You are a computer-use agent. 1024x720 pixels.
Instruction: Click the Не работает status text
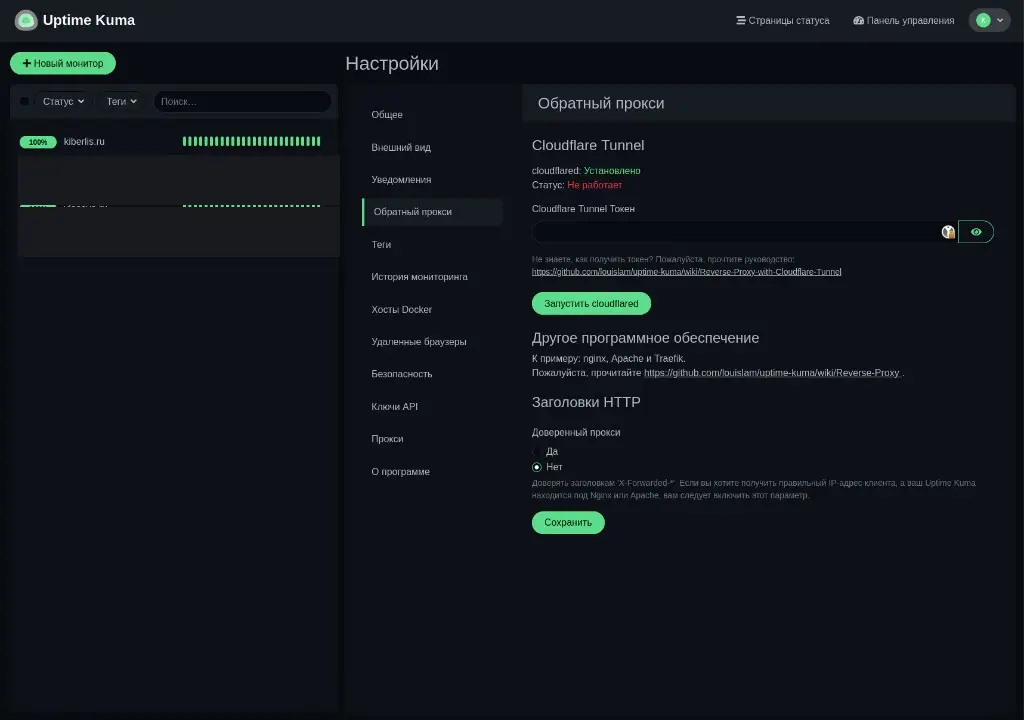coord(594,185)
